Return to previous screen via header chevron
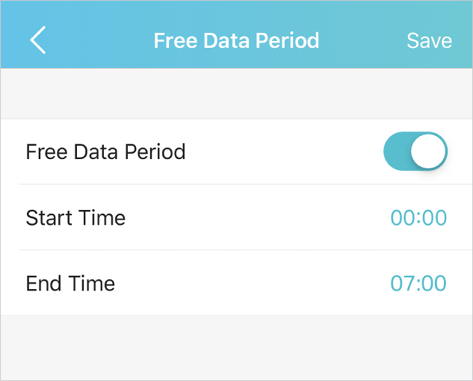The height and width of the screenshot is (381, 473). tap(38, 40)
